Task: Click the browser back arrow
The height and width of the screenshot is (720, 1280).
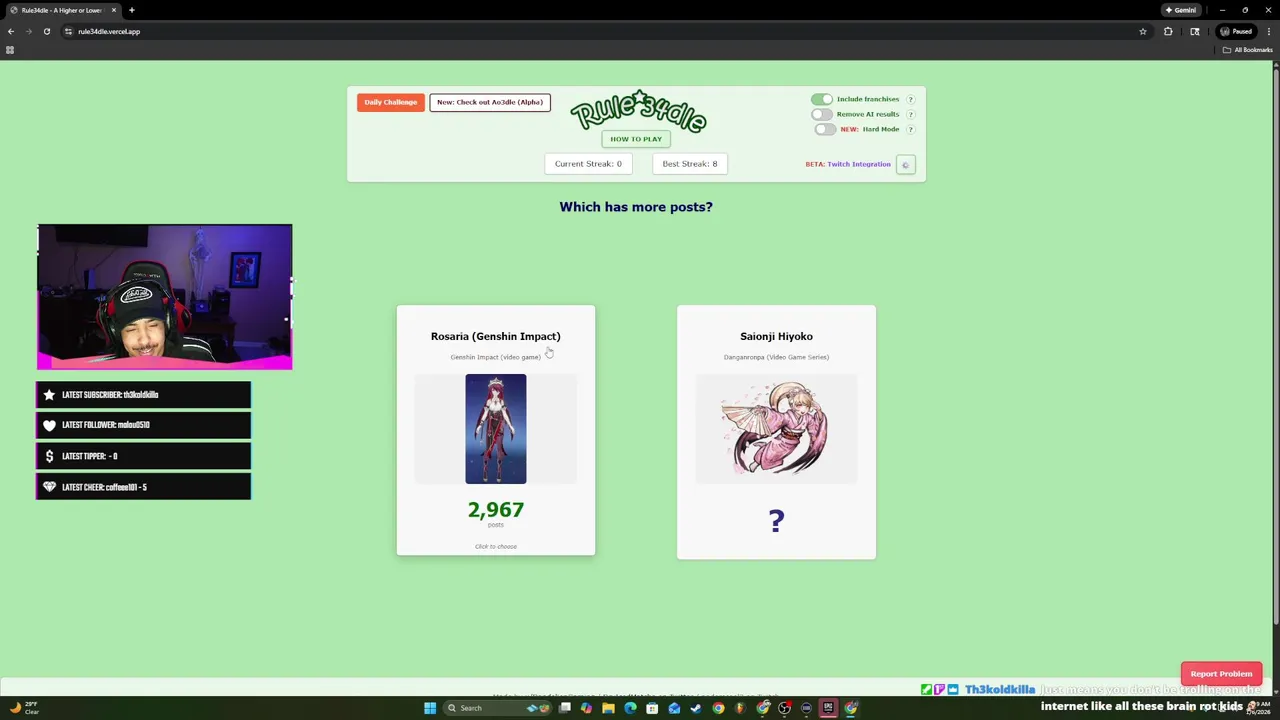Action: pyautogui.click(x=11, y=31)
